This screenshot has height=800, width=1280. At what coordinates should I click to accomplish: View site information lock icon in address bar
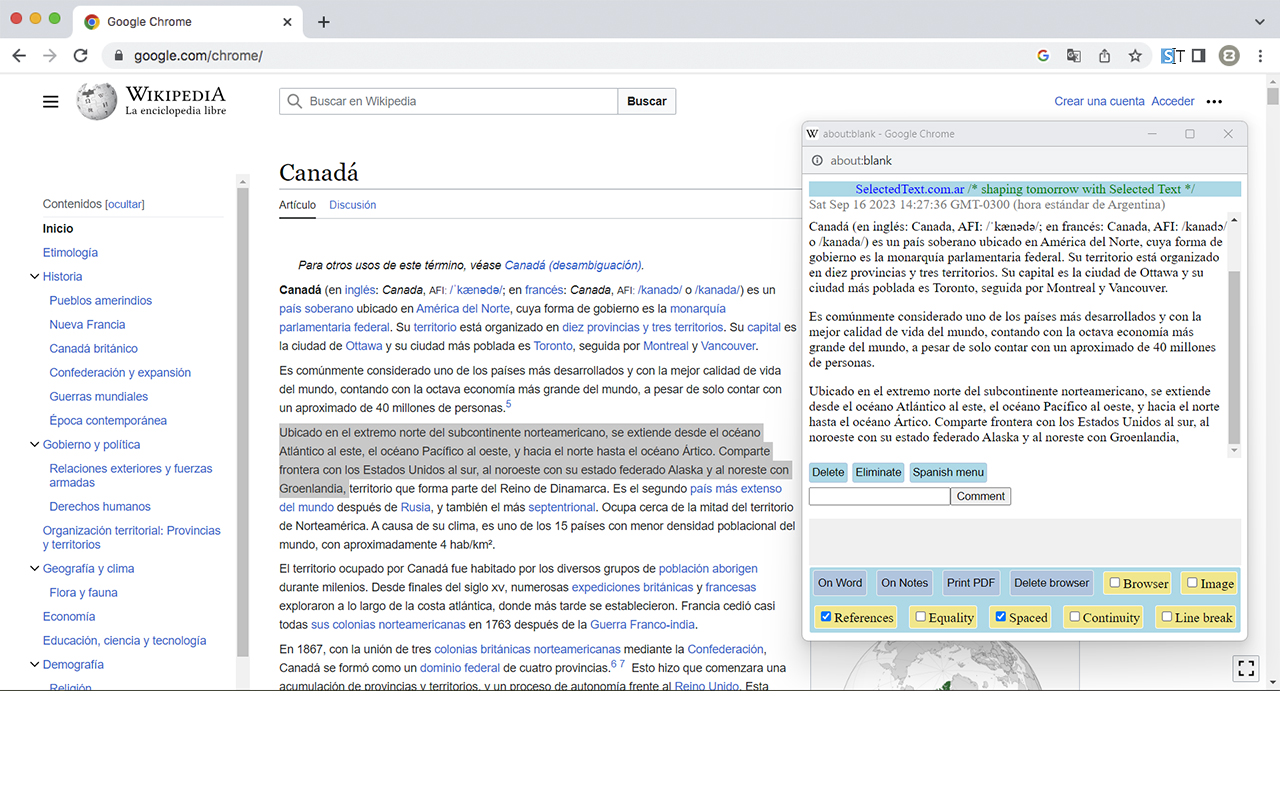[119, 56]
